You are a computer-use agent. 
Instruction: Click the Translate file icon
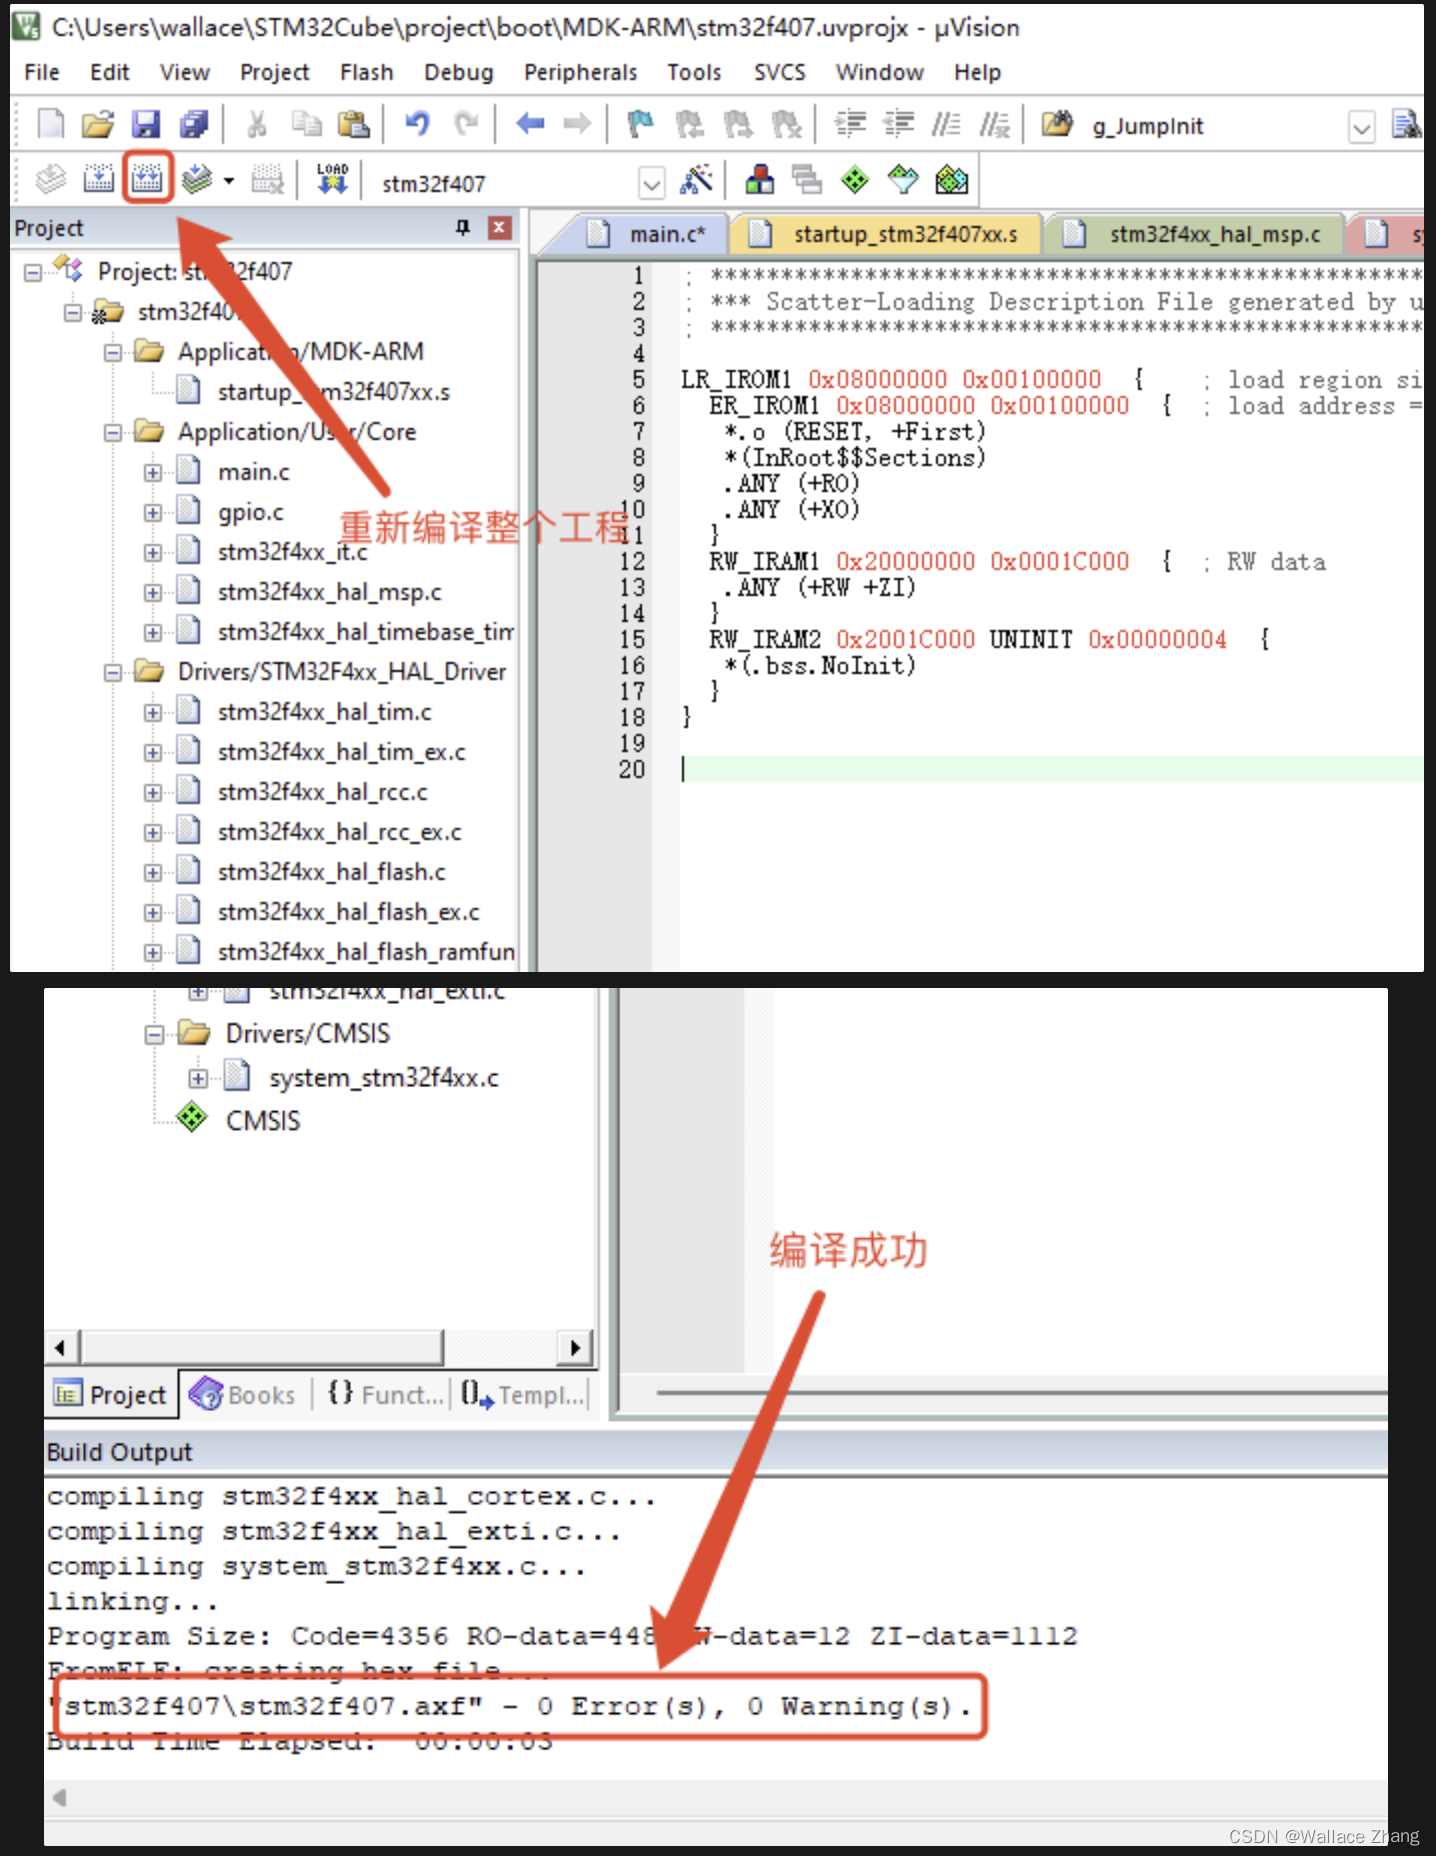pos(50,180)
